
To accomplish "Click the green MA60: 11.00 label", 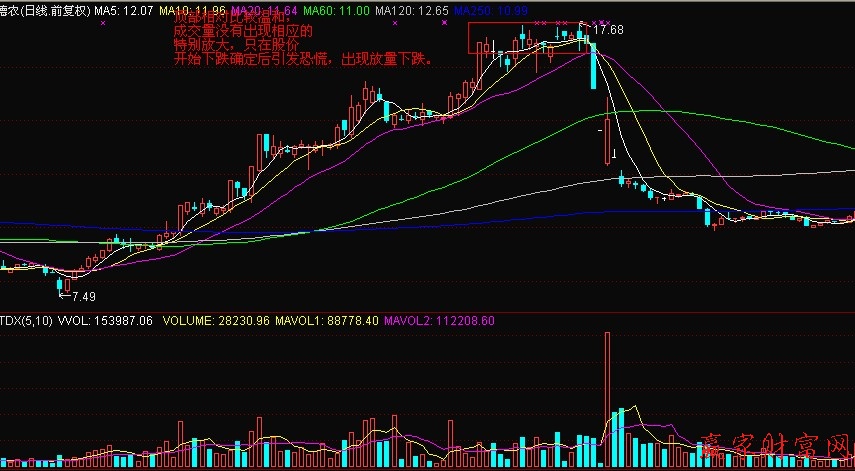I will tap(335, 9).
